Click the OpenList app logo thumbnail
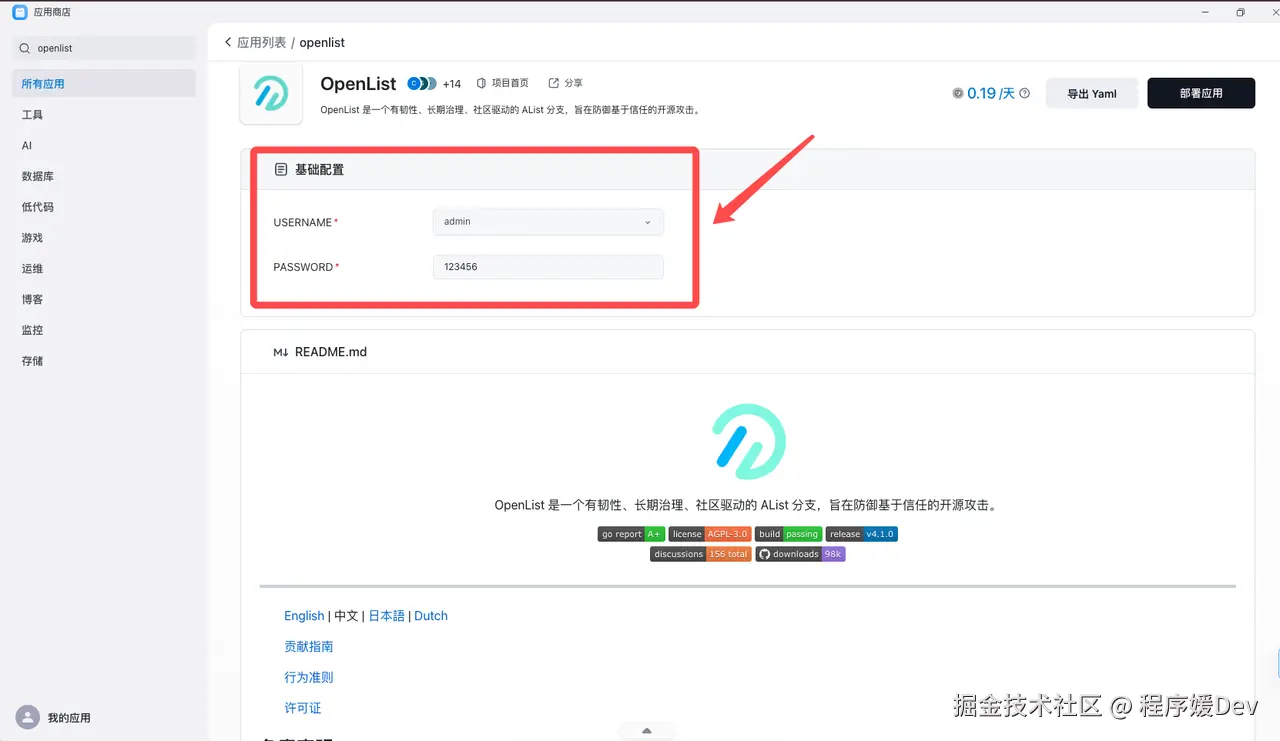The image size is (1280, 741). point(271,93)
